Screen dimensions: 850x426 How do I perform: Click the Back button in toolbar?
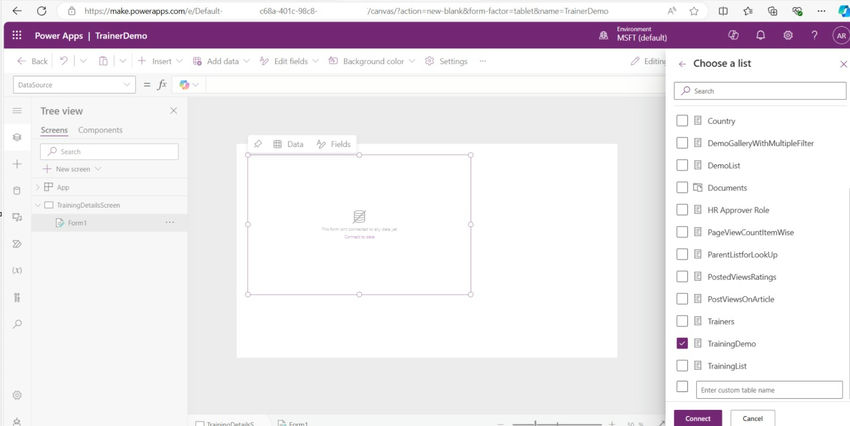pyautogui.click(x=33, y=61)
